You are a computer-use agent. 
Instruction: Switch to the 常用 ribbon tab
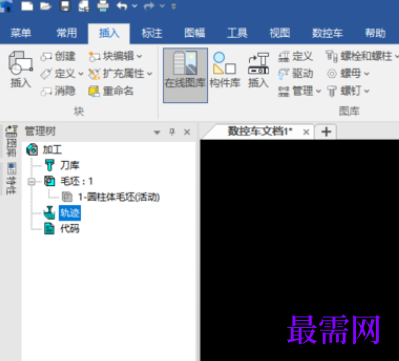click(x=67, y=33)
